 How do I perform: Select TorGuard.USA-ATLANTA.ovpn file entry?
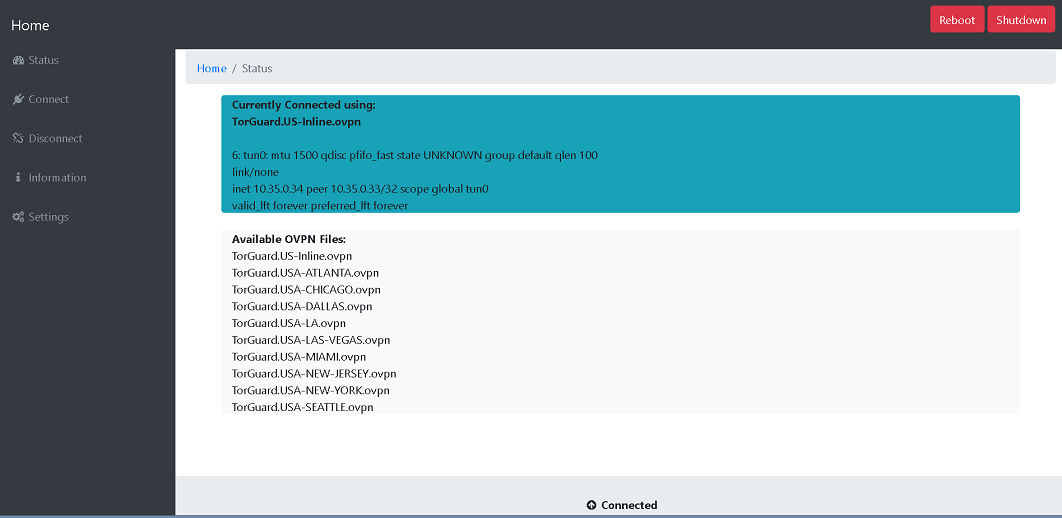pos(305,273)
